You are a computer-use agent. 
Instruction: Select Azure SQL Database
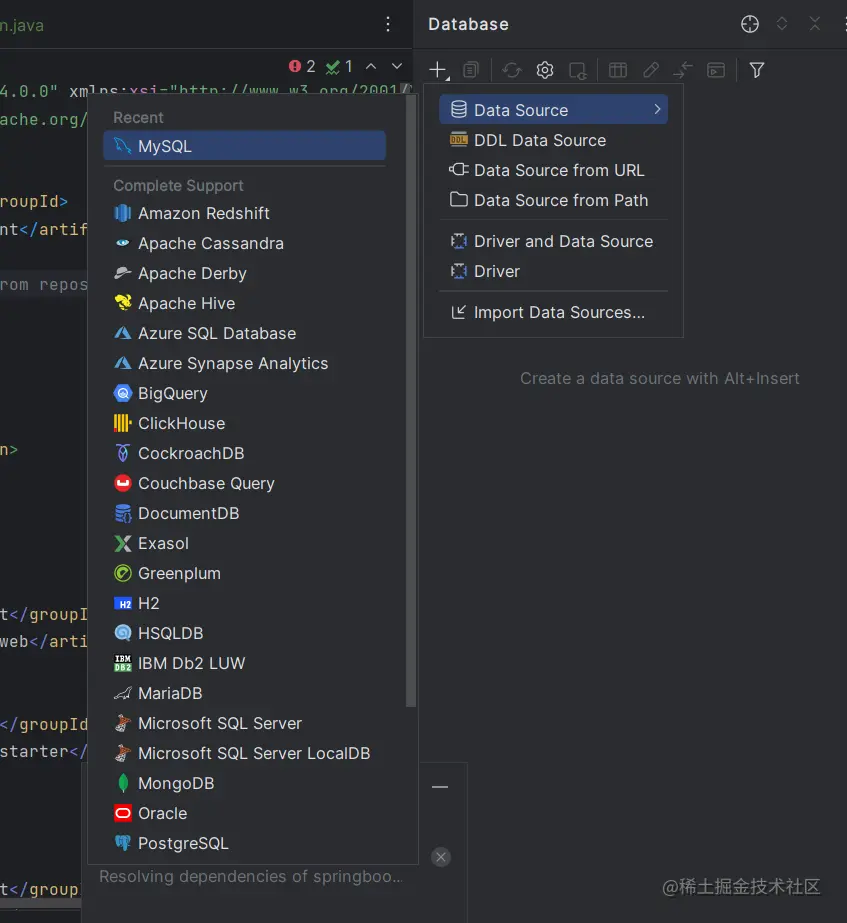pos(244,333)
